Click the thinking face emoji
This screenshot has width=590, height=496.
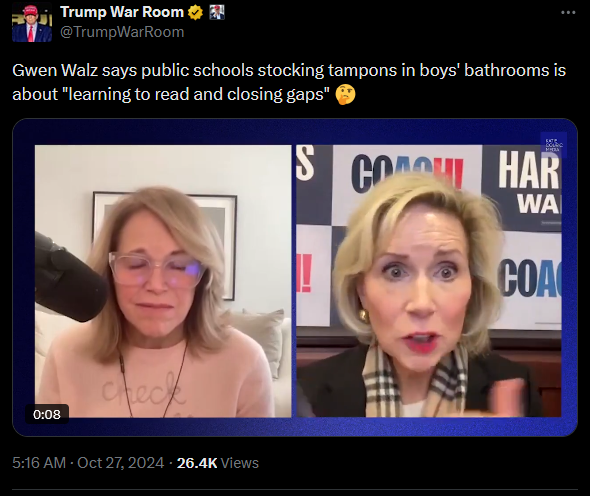(345, 94)
